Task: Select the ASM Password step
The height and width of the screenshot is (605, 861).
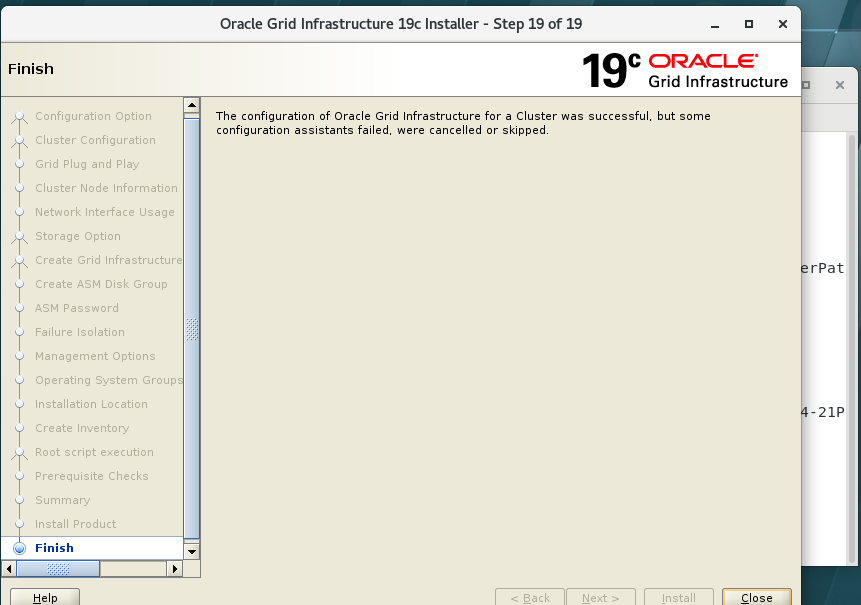Action: click(x=77, y=308)
